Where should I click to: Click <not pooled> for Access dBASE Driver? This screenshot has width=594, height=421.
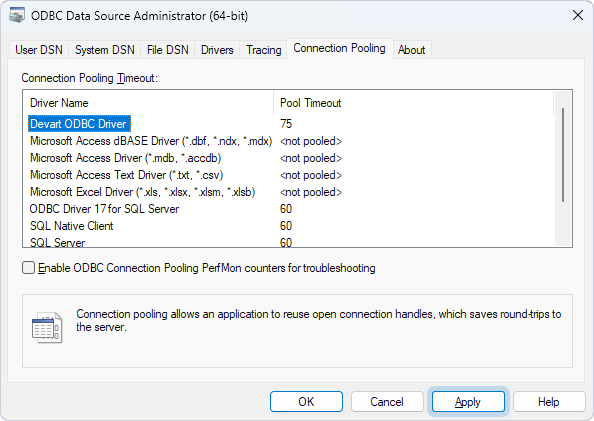[311, 141]
